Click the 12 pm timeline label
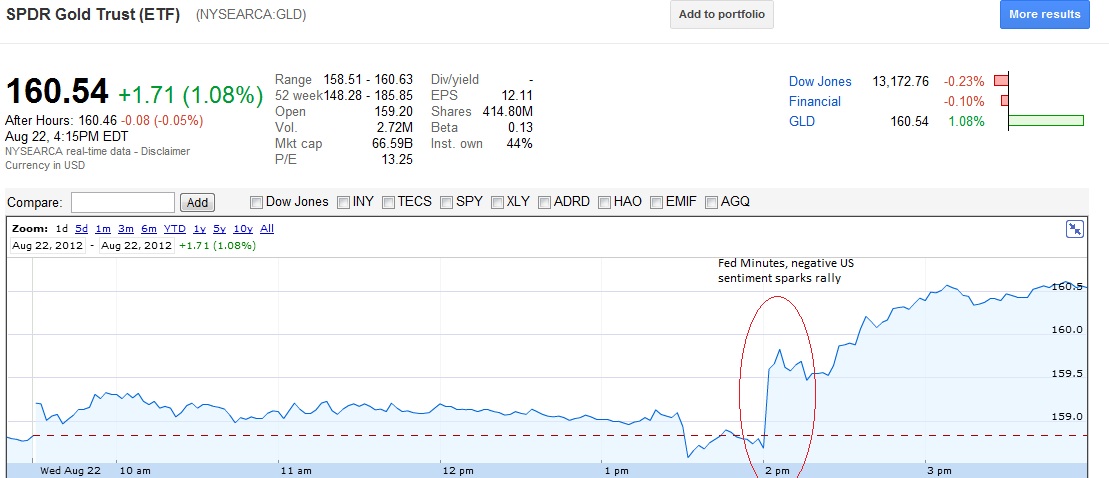 point(457,471)
